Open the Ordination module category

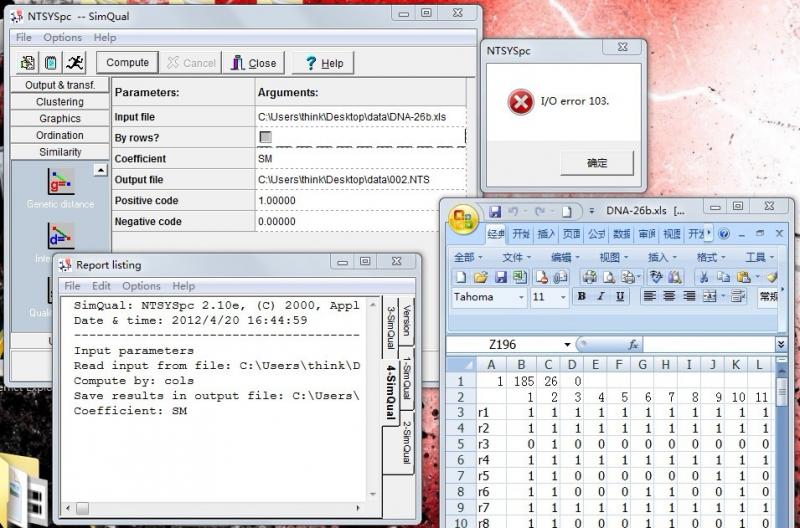(60, 135)
